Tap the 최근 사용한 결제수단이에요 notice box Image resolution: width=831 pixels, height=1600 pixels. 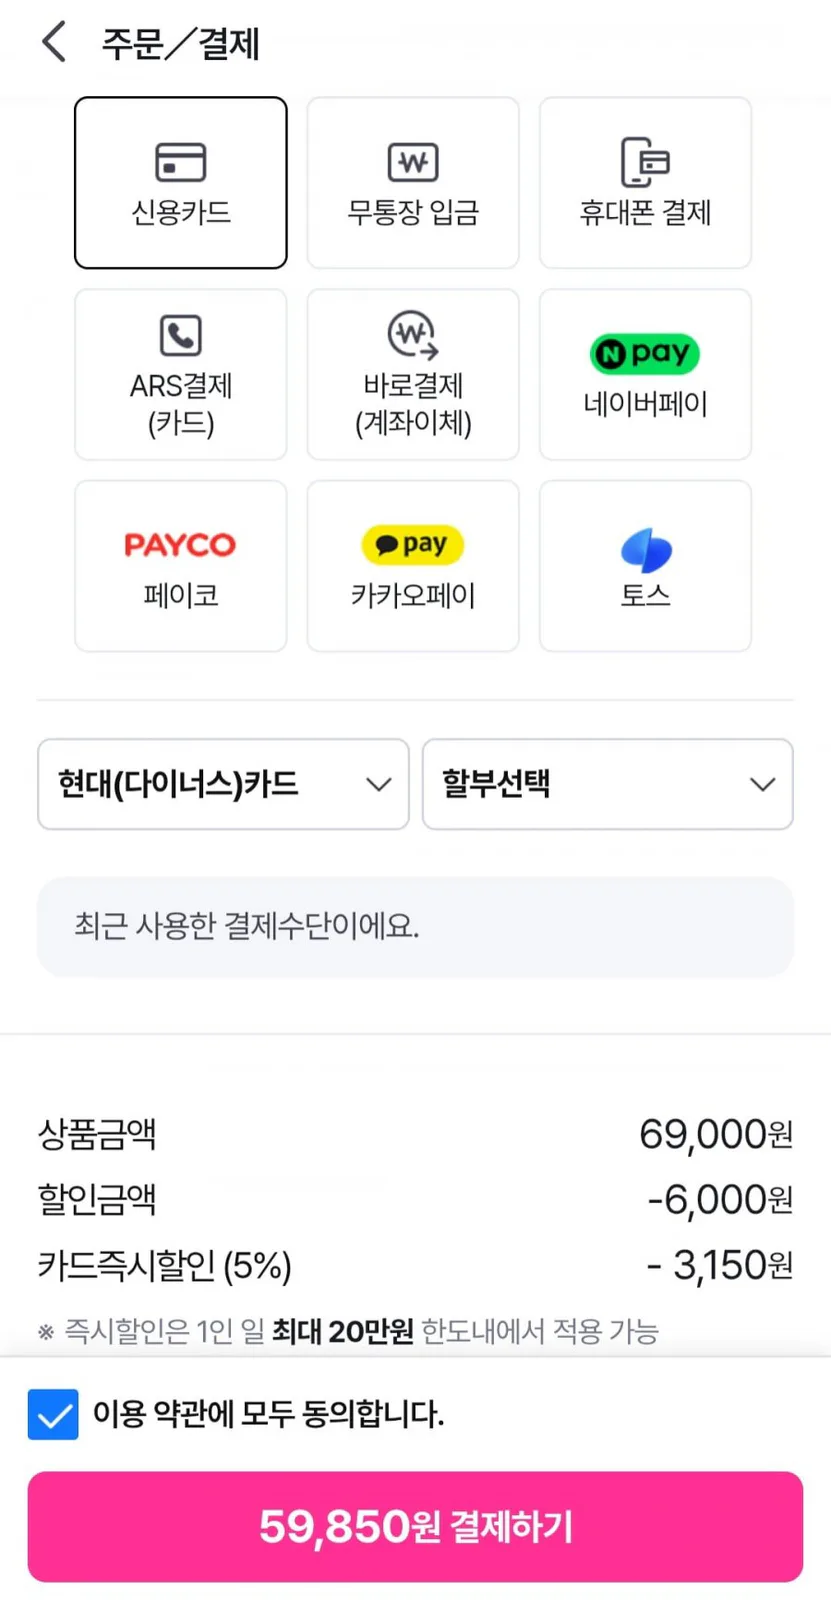coord(415,927)
